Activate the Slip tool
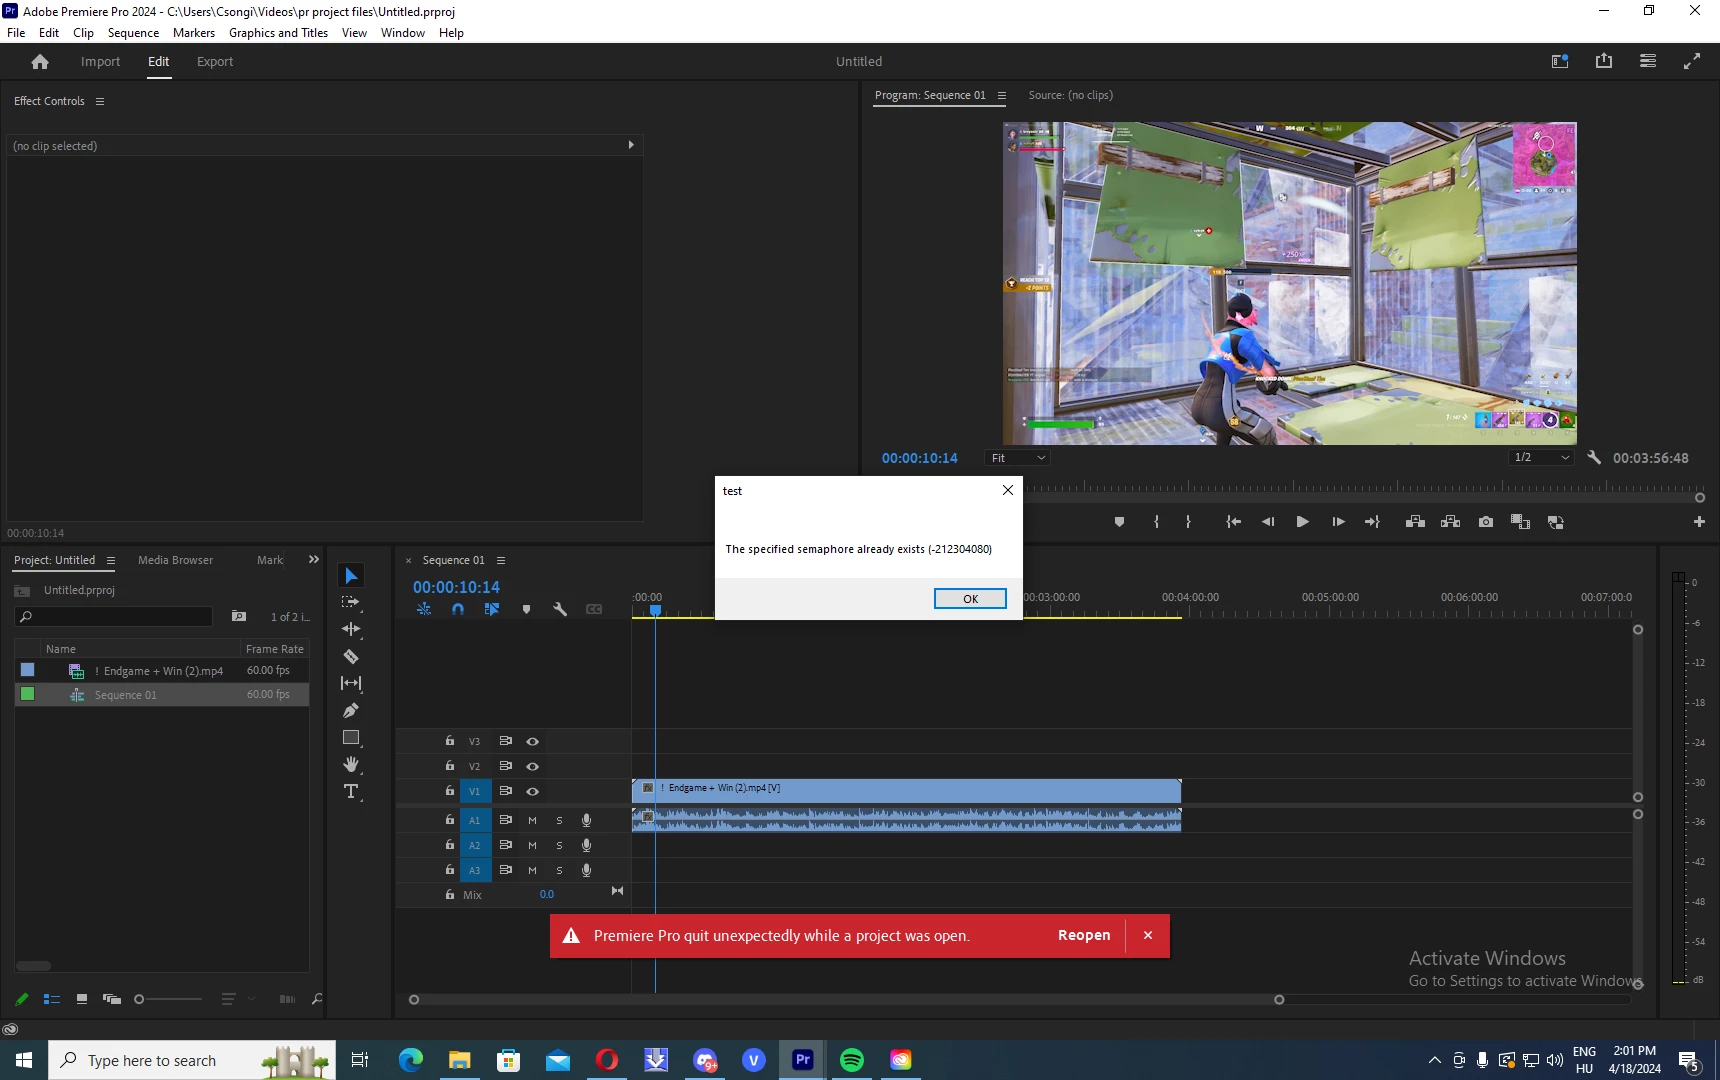This screenshot has height=1080, width=1720. point(351,683)
